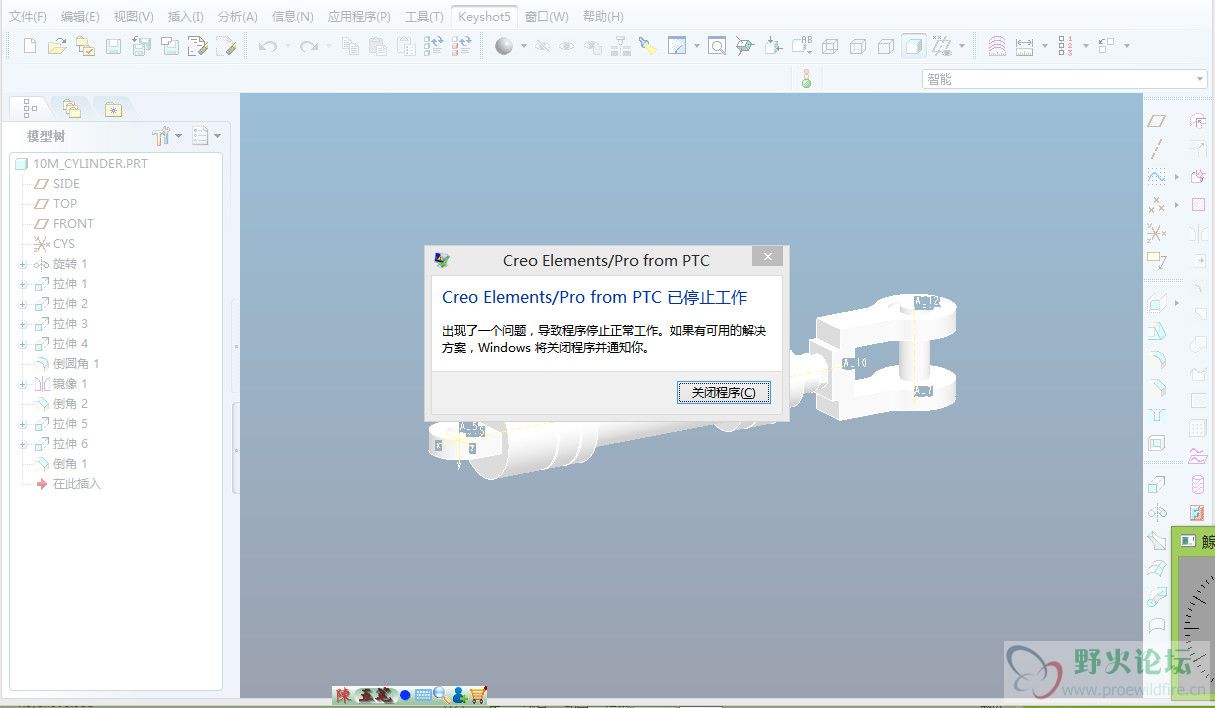Open the 分析(A) menu
Screen dimensions: 1215x708
click(237, 16)
